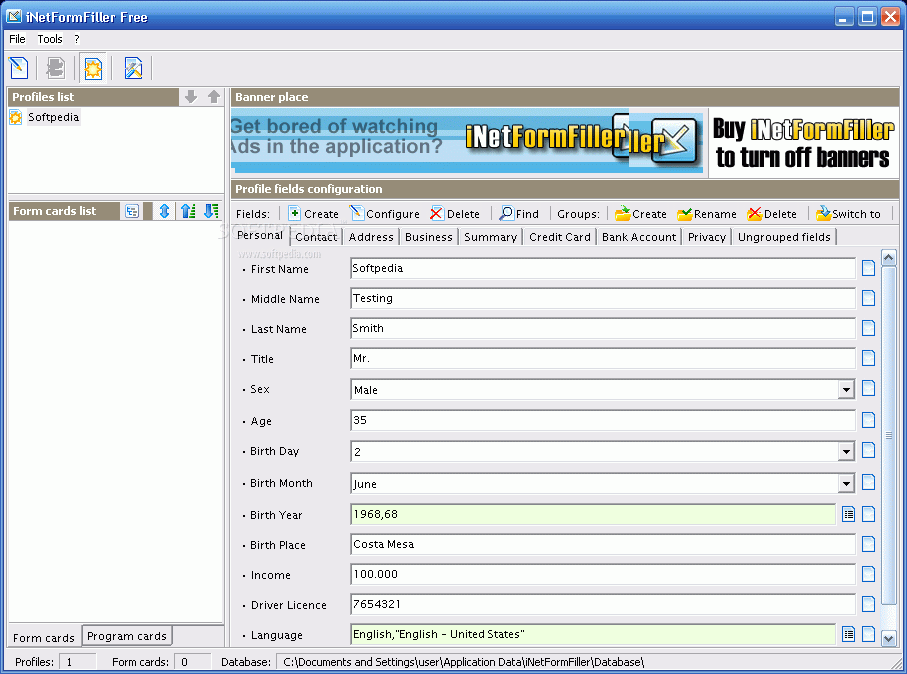Select the Softpedia profile
This screenshot has height=674, width=907.
(53, 117)
